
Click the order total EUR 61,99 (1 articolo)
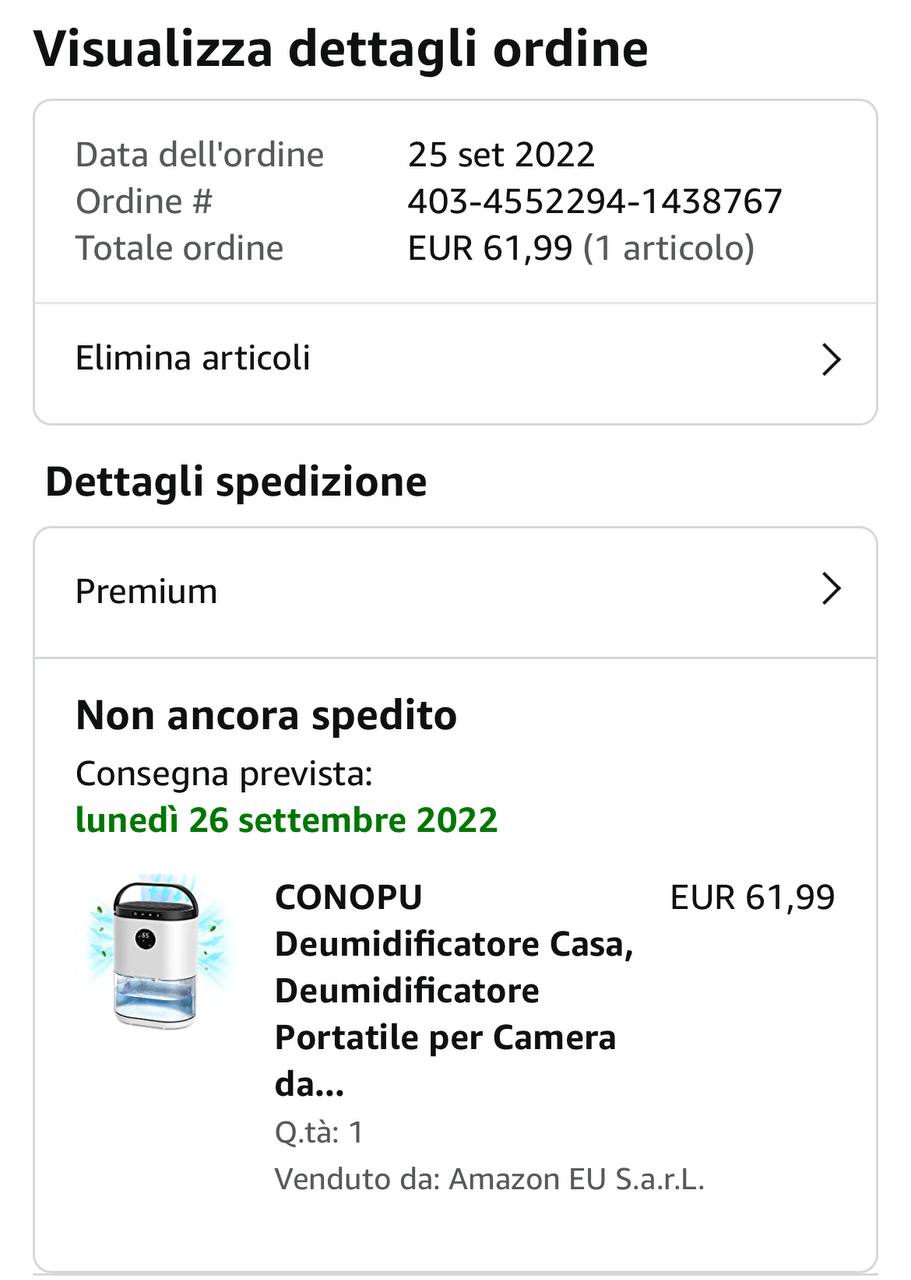(x=581, y=248)
